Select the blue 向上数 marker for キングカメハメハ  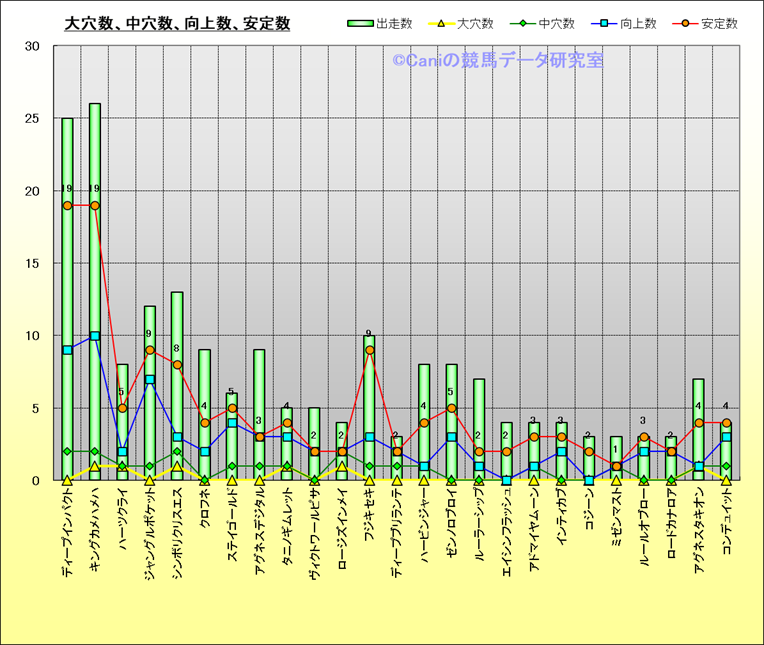(95, 336)
